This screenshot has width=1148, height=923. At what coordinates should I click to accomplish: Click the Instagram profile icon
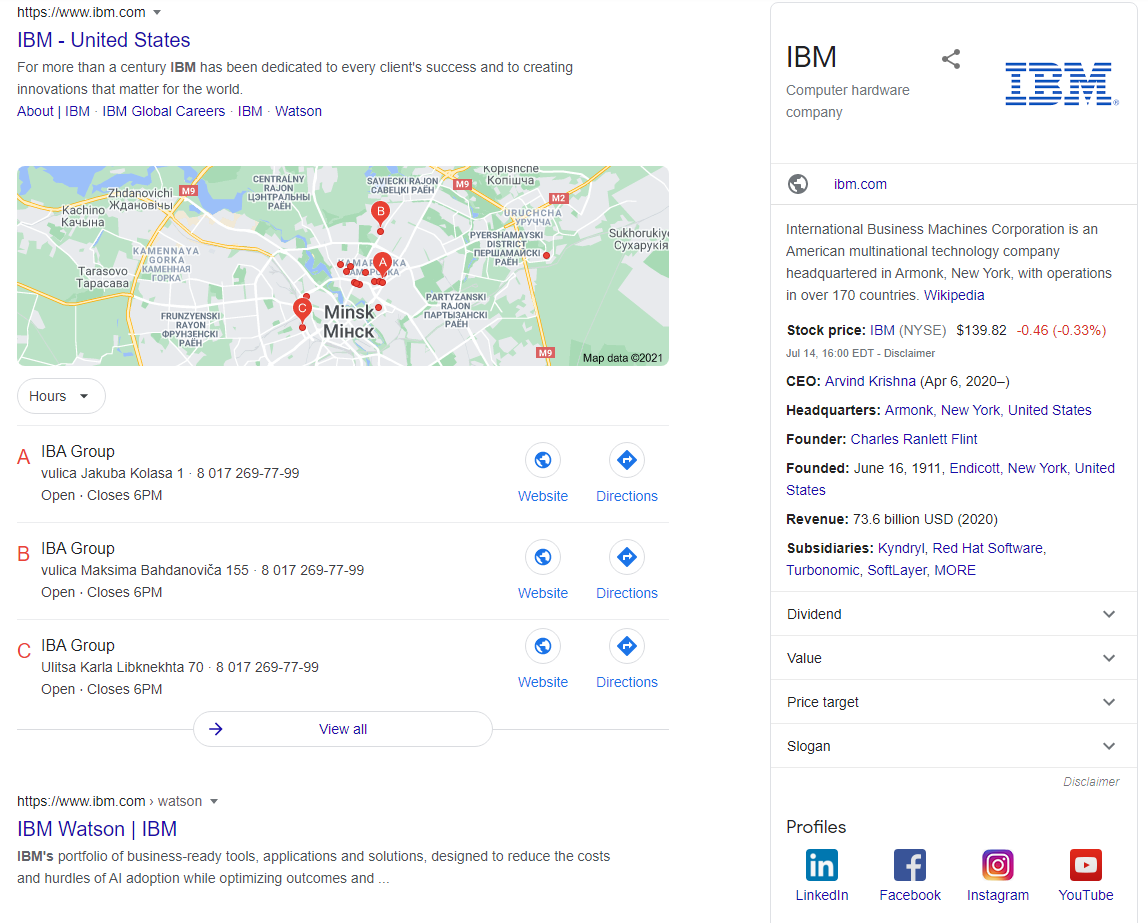coord(997,865)
